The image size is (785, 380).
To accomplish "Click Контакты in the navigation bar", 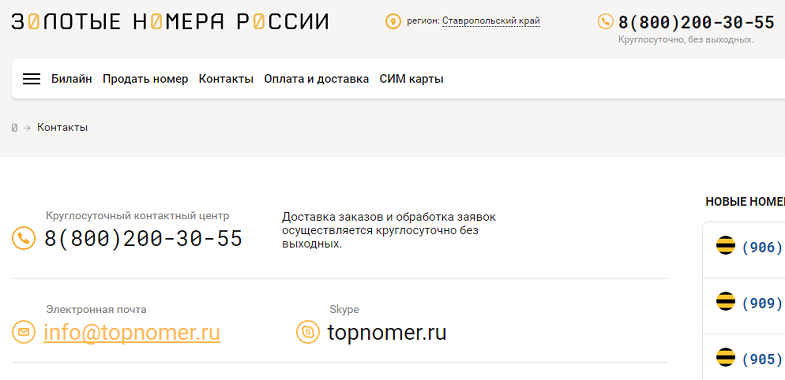I will point(226,79).
